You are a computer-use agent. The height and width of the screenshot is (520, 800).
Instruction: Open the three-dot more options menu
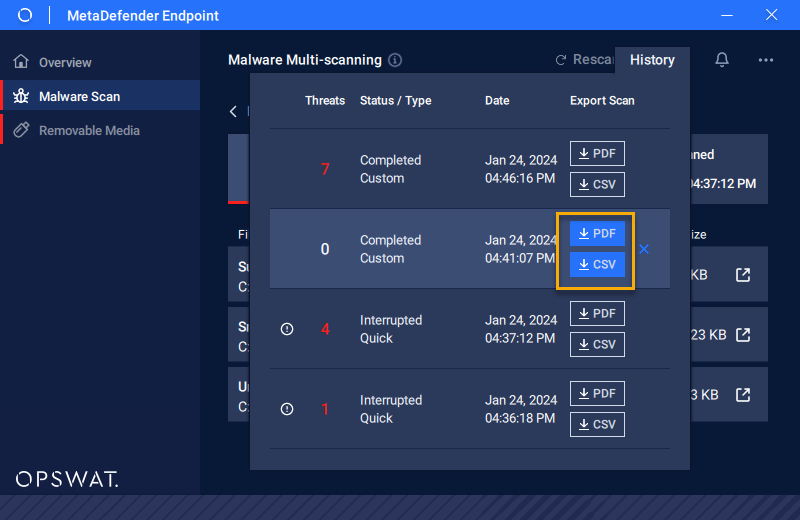pos(765,60)
